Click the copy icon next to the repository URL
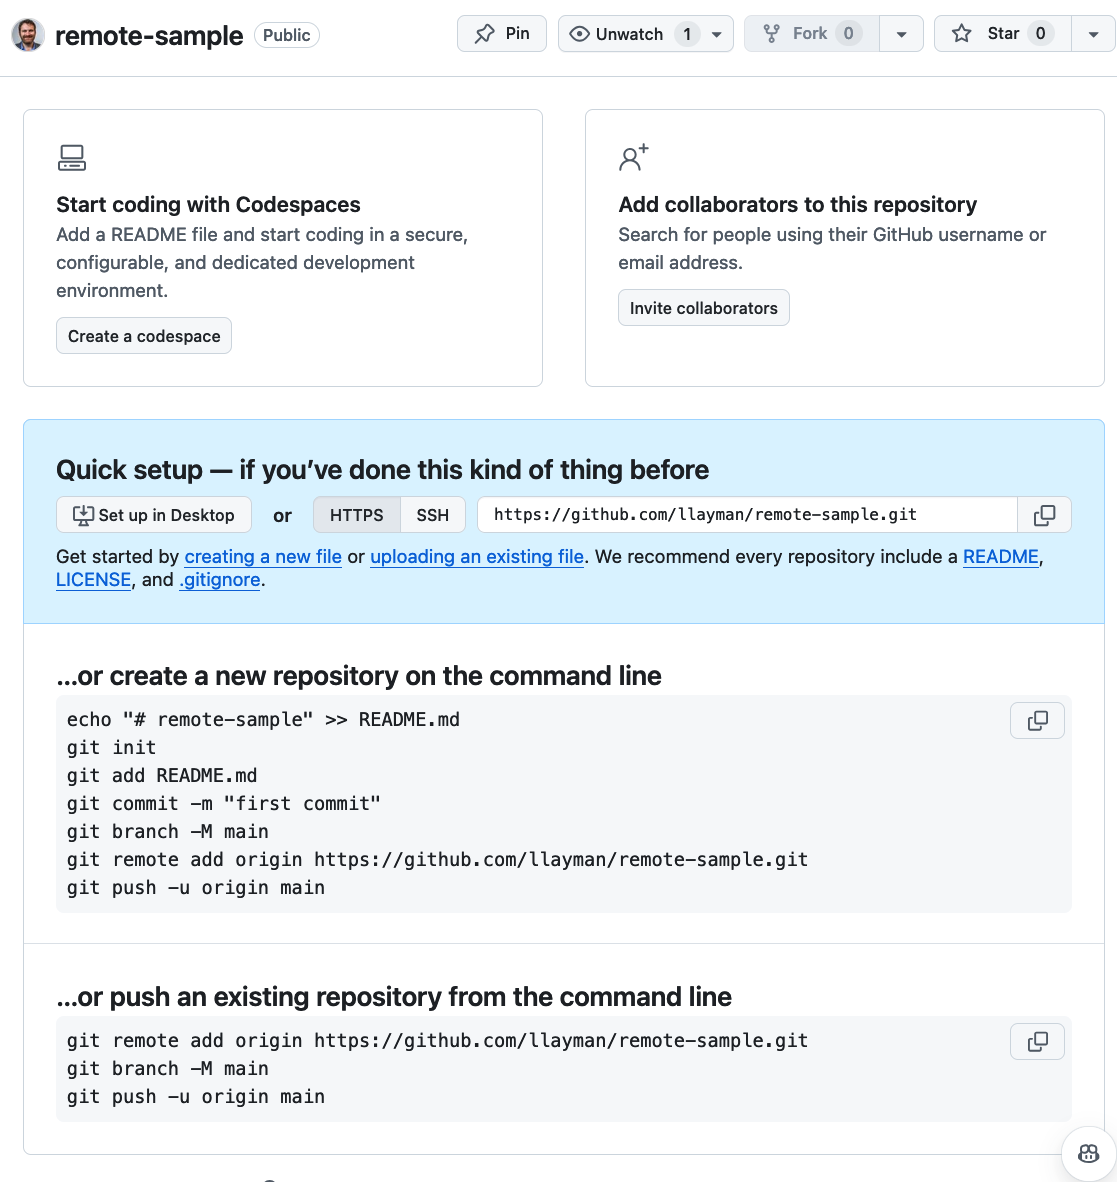The image size is (1117, 1182). coord(1044,514)
